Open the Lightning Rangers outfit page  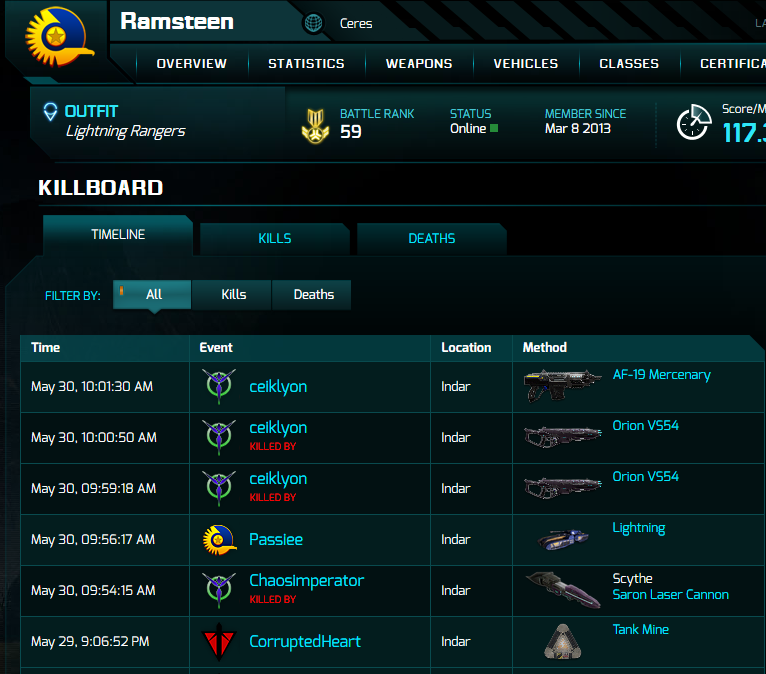(x=125, y=131)
